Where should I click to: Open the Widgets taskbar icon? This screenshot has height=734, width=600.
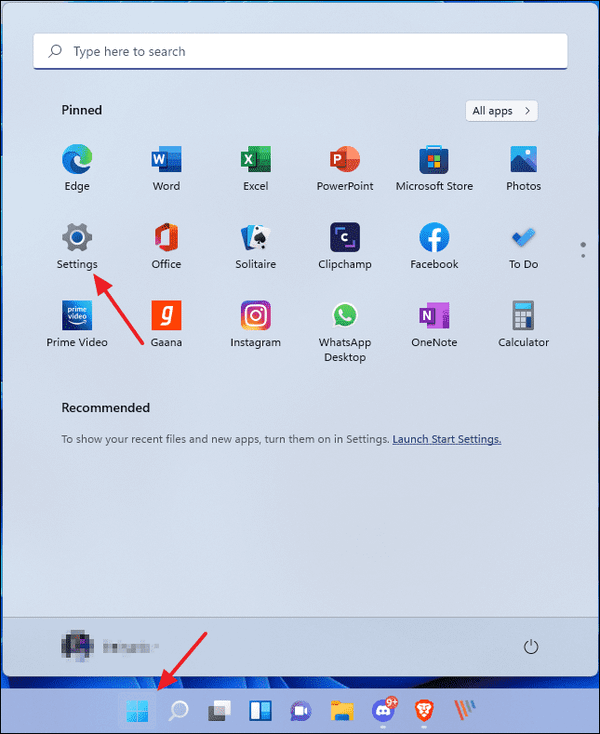pyautogui.click(x=260, y=711)
